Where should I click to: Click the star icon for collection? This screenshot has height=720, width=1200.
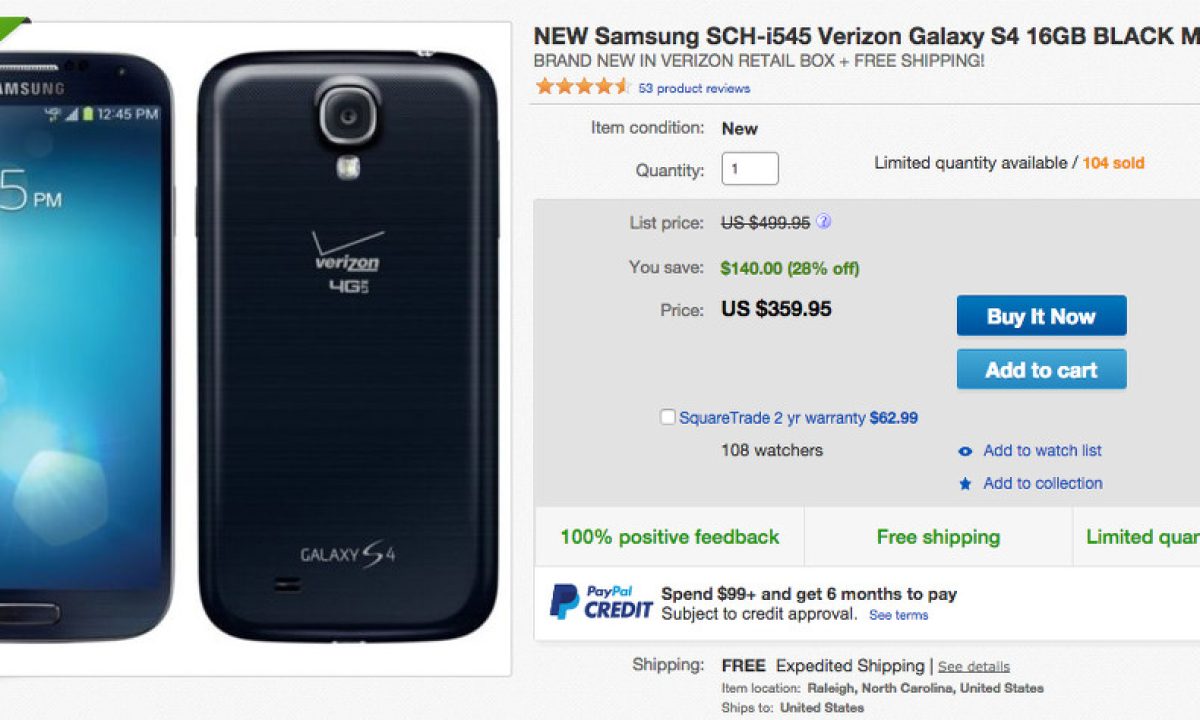click(x=965, y=484)
